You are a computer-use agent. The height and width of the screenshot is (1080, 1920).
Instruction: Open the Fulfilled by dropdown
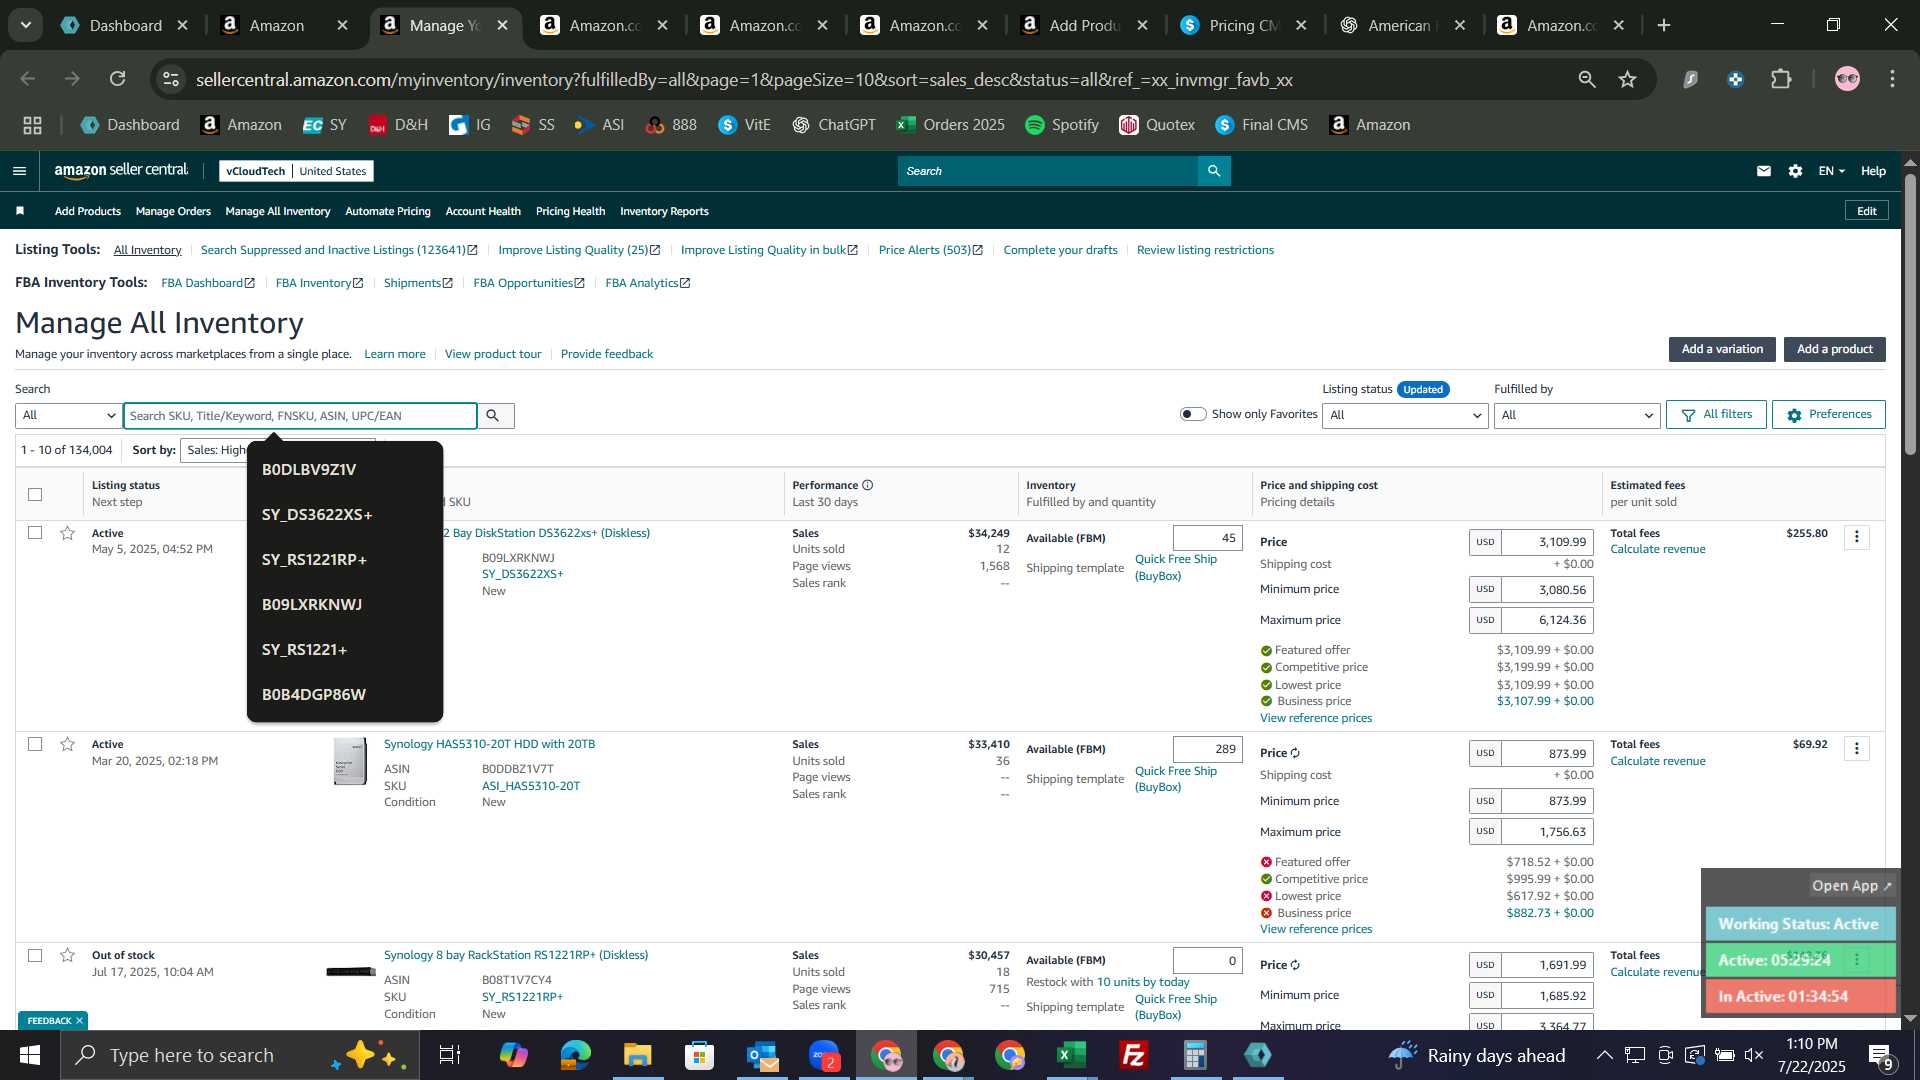(1576, 415)
